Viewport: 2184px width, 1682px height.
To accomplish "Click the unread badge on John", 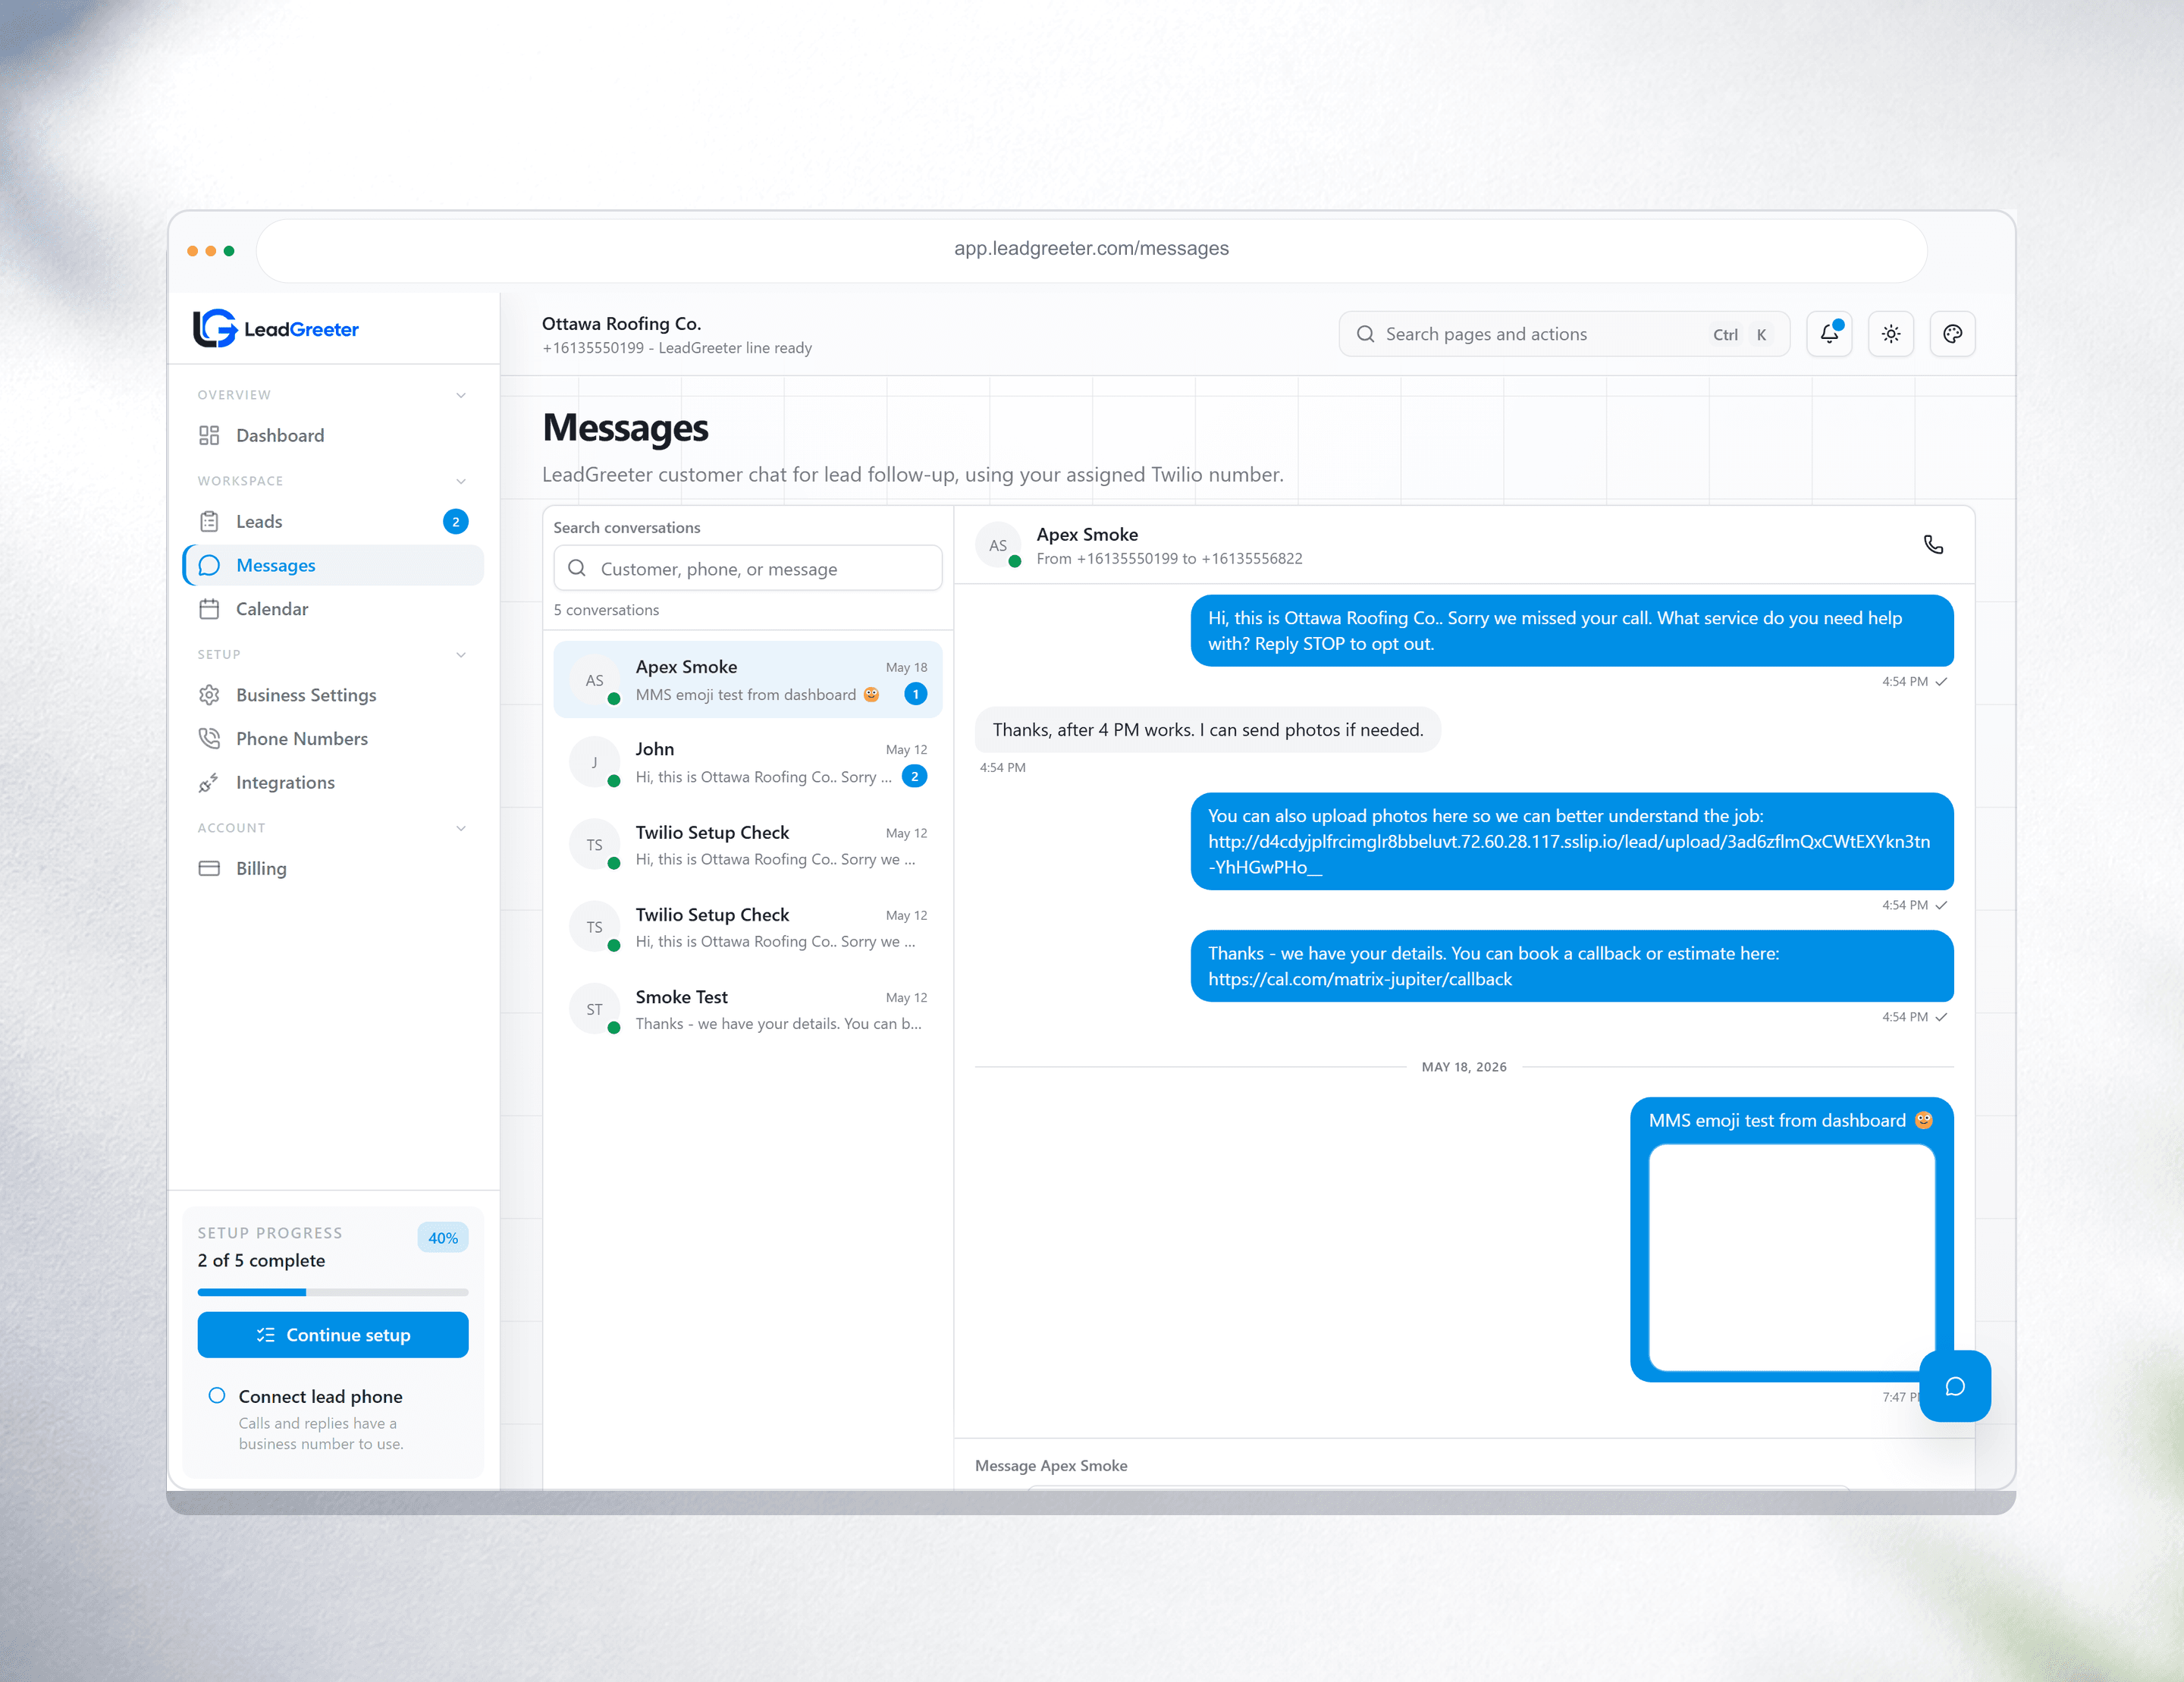I will [x=914, y=776].
